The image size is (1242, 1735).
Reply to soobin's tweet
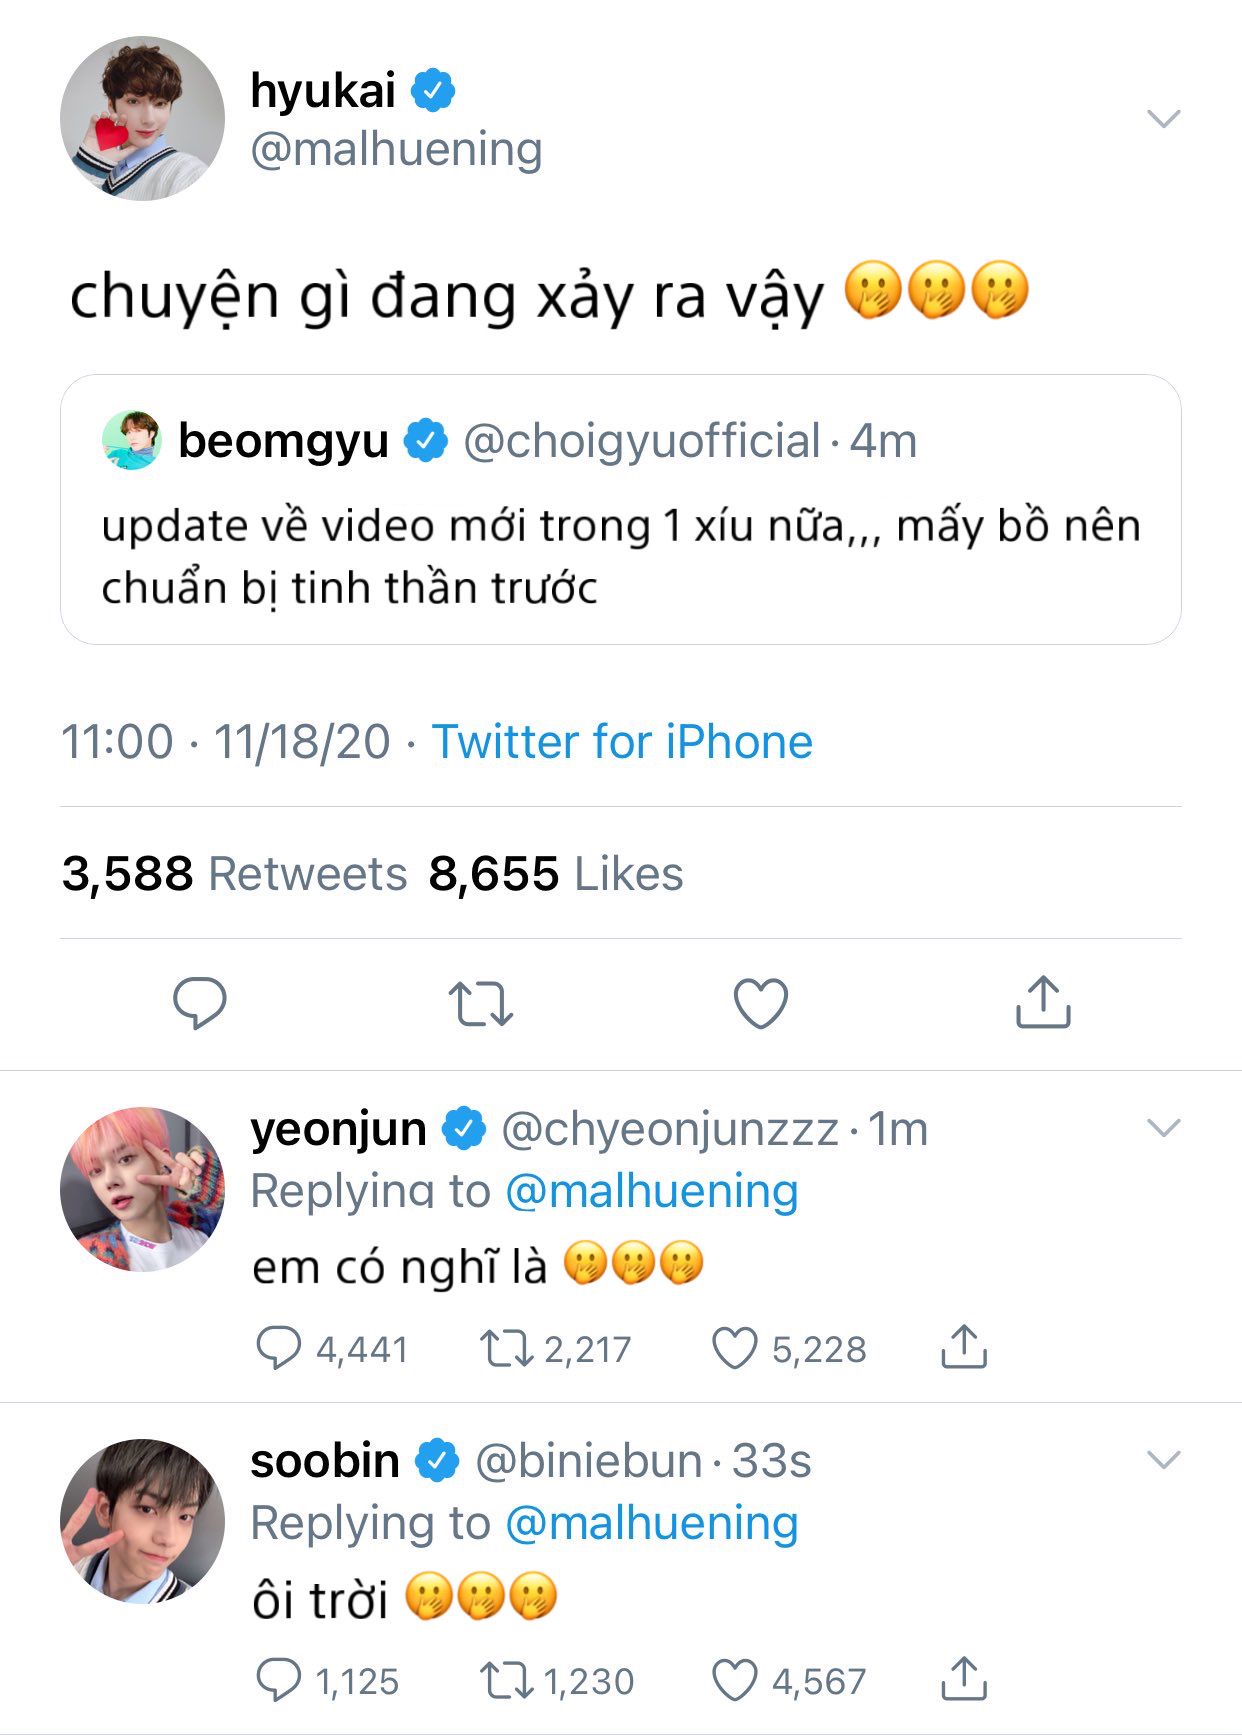[278, 1680]
